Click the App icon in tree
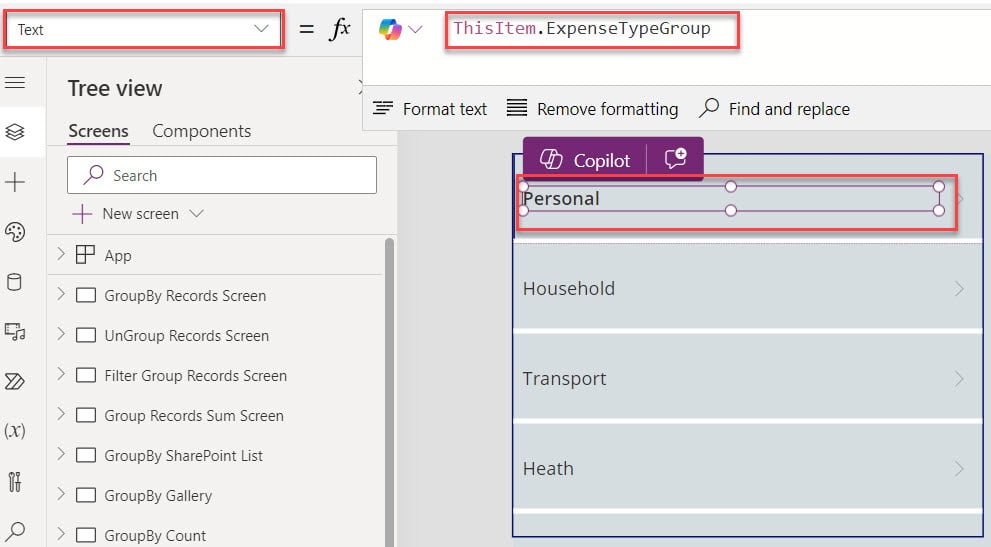This screenshot has height=547, width=991. click(x=85, y=255)
